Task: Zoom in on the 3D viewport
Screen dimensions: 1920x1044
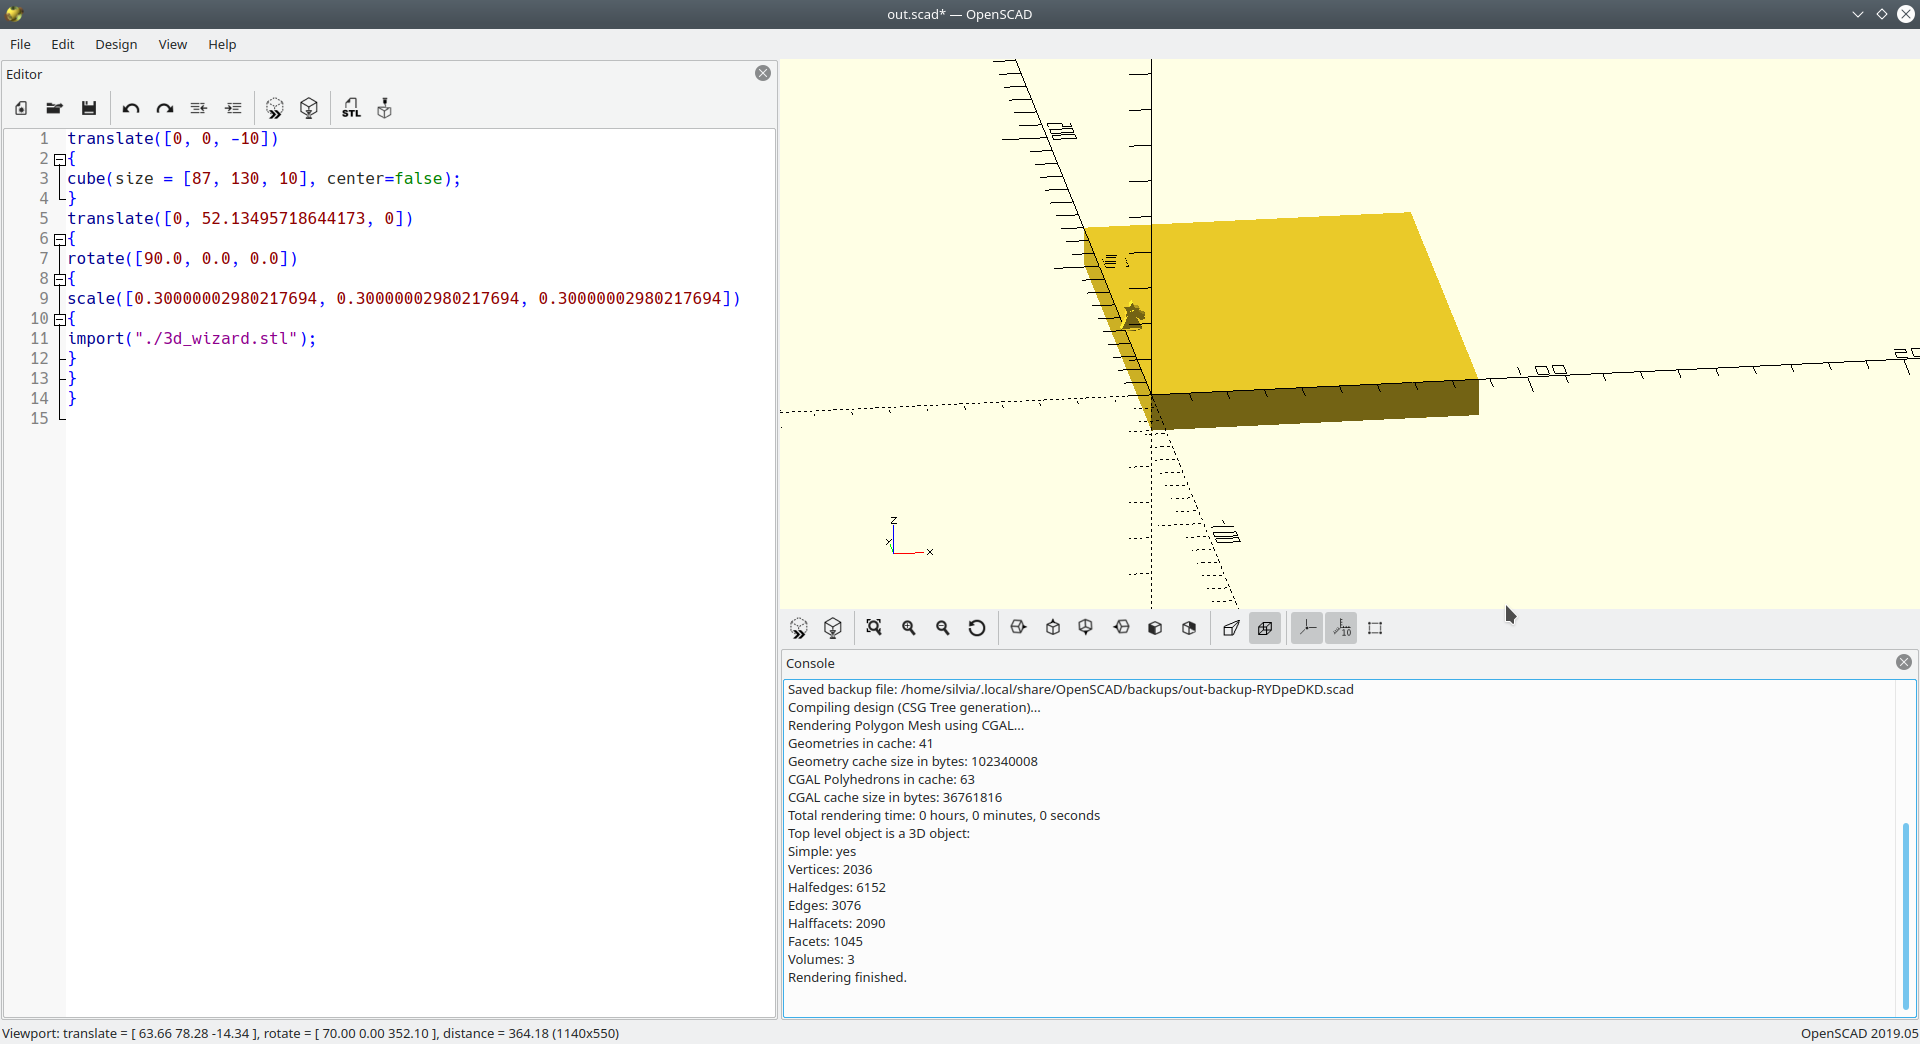Action: click(908, 628)
